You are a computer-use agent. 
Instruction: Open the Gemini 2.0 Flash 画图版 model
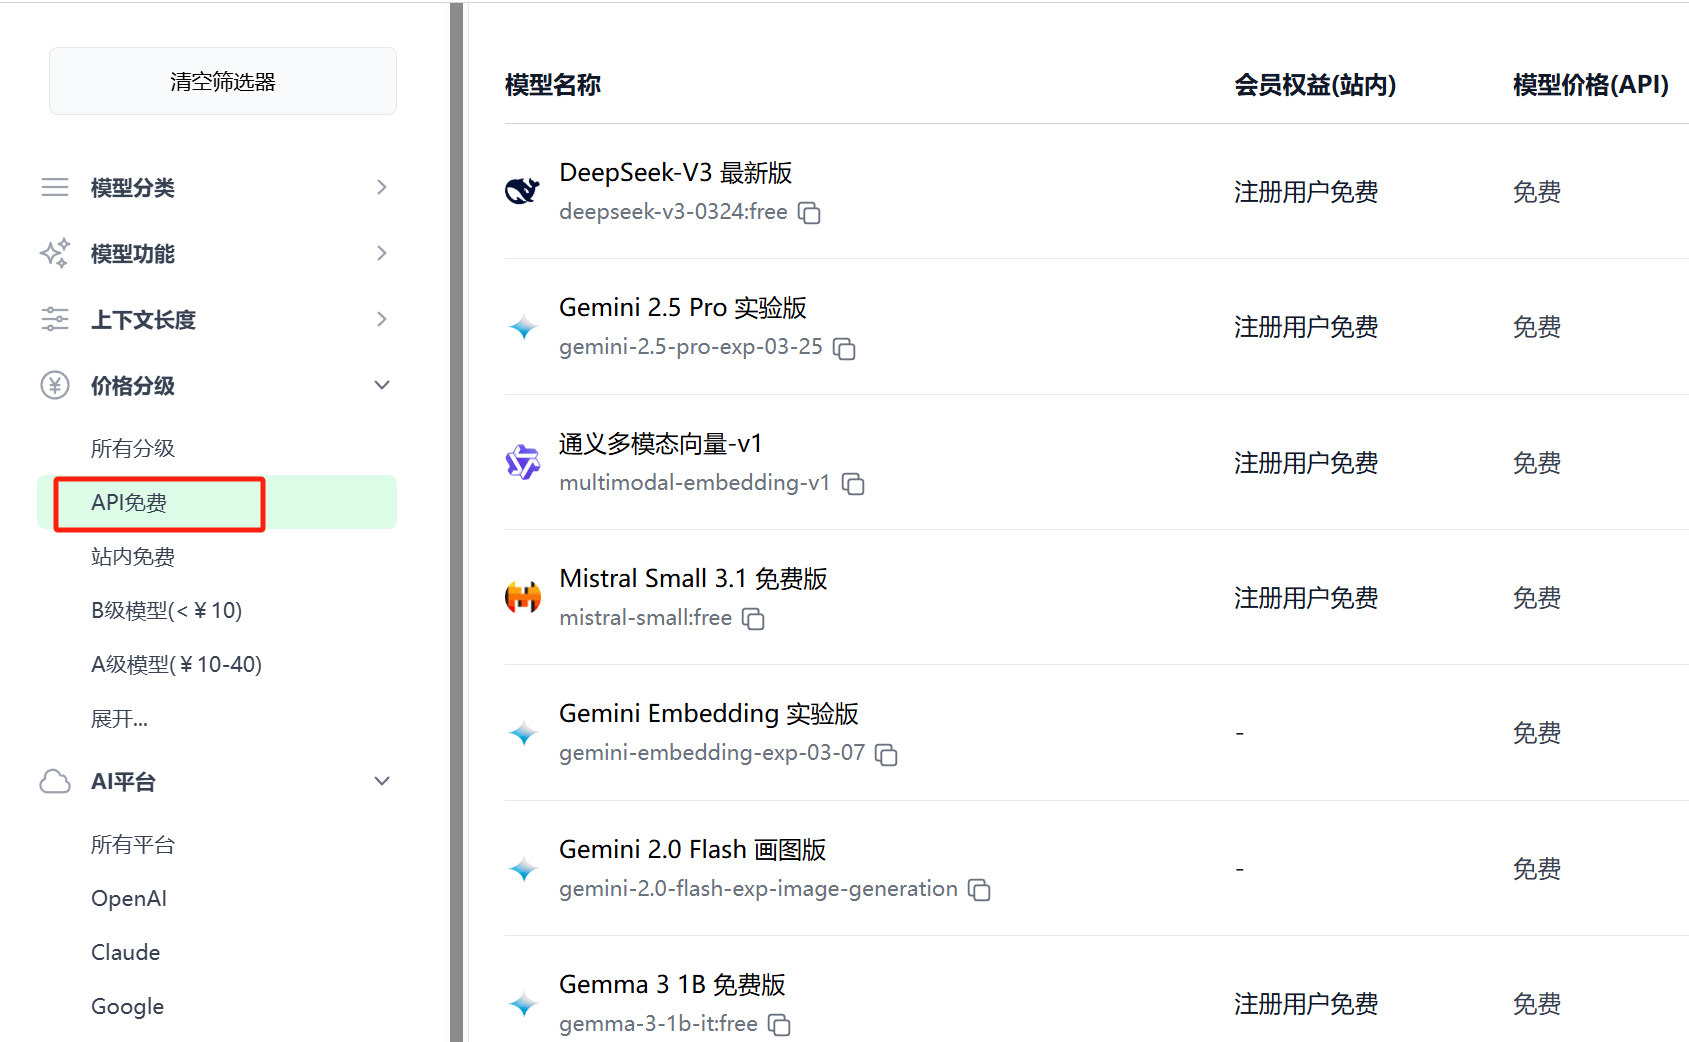point(693,849)
